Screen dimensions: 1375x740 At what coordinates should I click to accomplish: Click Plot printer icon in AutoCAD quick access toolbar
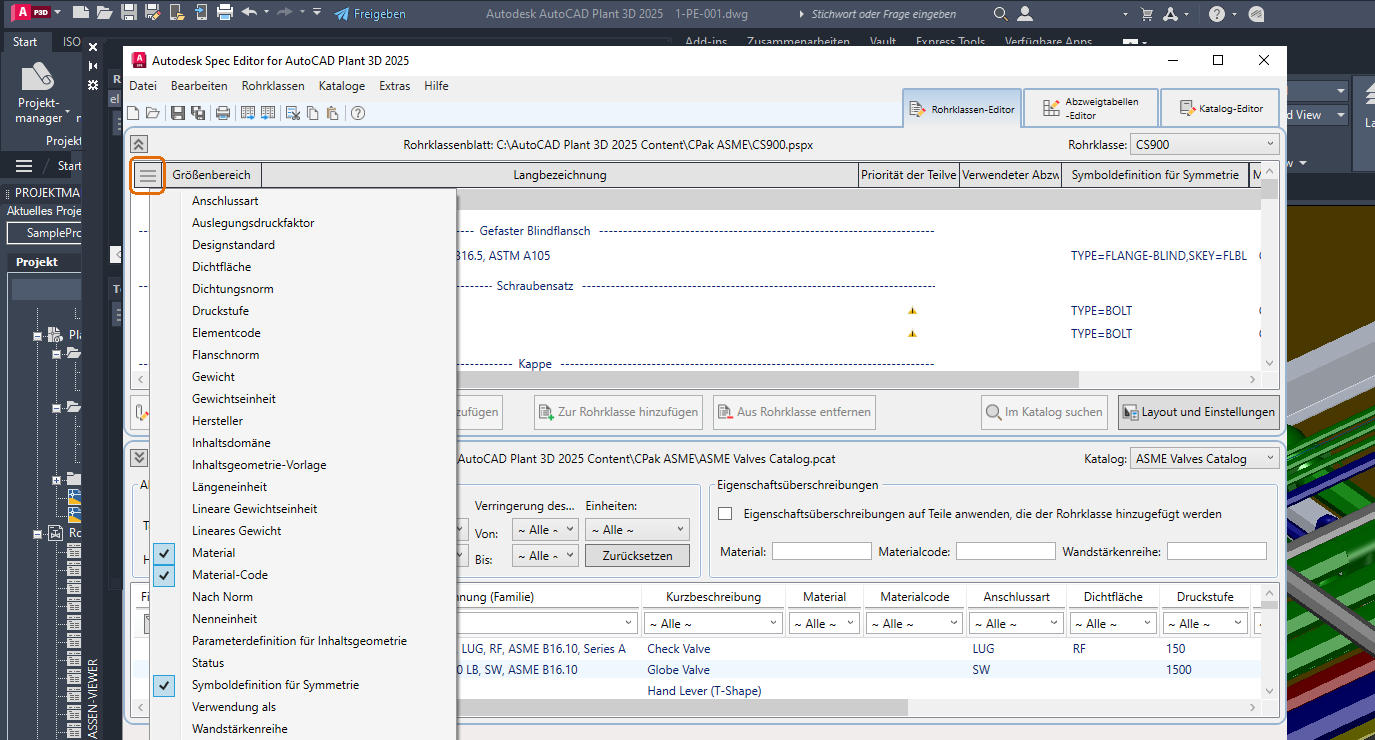tap(225, 13)
